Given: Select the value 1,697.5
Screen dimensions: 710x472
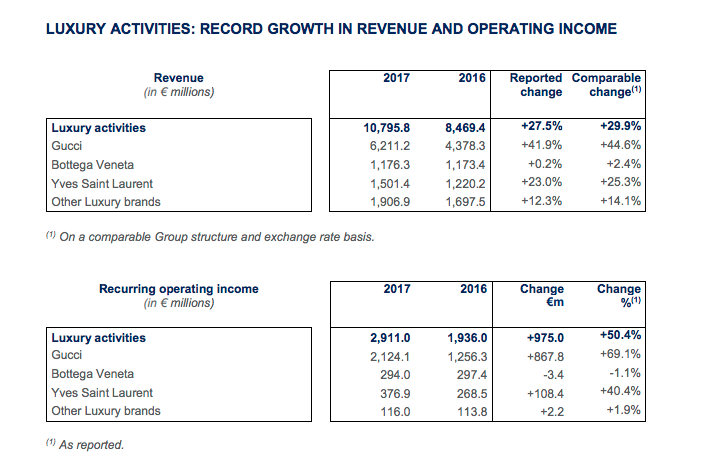Looking at the screenshot, I should point(465,202).
